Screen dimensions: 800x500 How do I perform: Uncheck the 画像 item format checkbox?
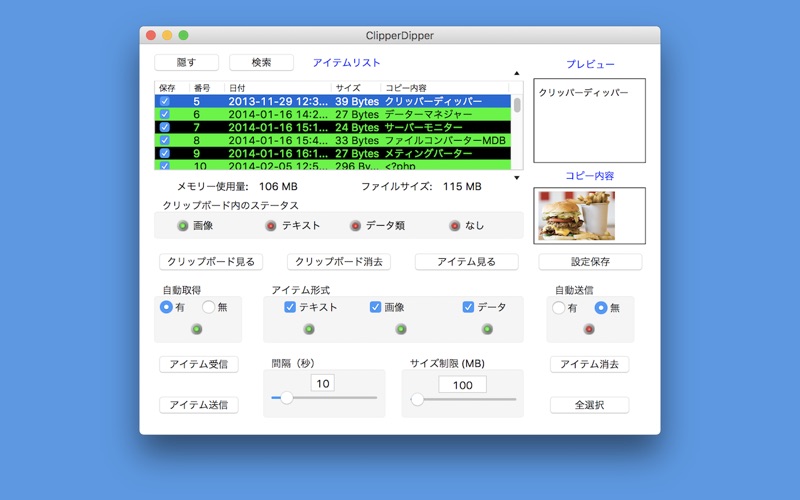pyautogui.click(x=375, y=307)
